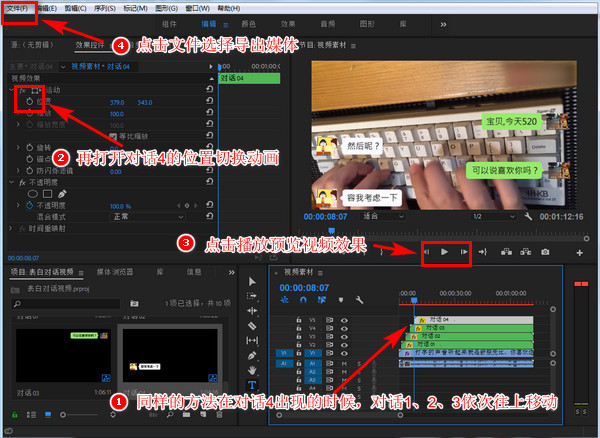Adjust the timeline horizontal zoom bar handle
Viewport: 600px width, 438px height.
tap(400, 415)
